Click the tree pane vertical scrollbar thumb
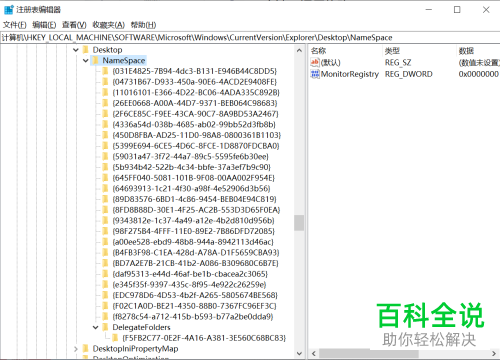Screen dimensions: 500x360 299,223
